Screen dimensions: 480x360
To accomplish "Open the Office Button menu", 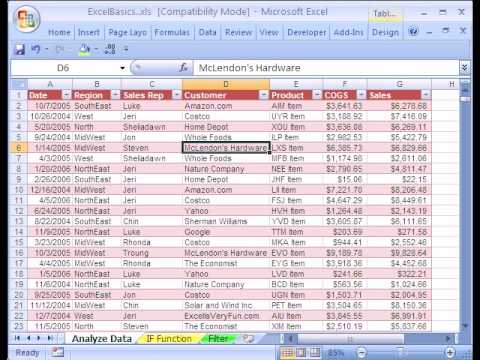I will (26, 19).
